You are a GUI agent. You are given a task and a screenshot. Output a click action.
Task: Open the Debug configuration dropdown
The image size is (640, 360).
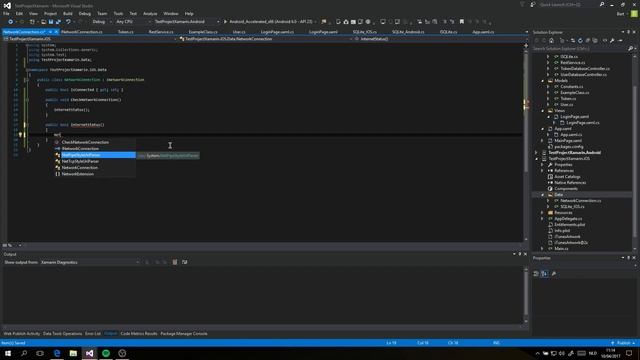(101, 22)
